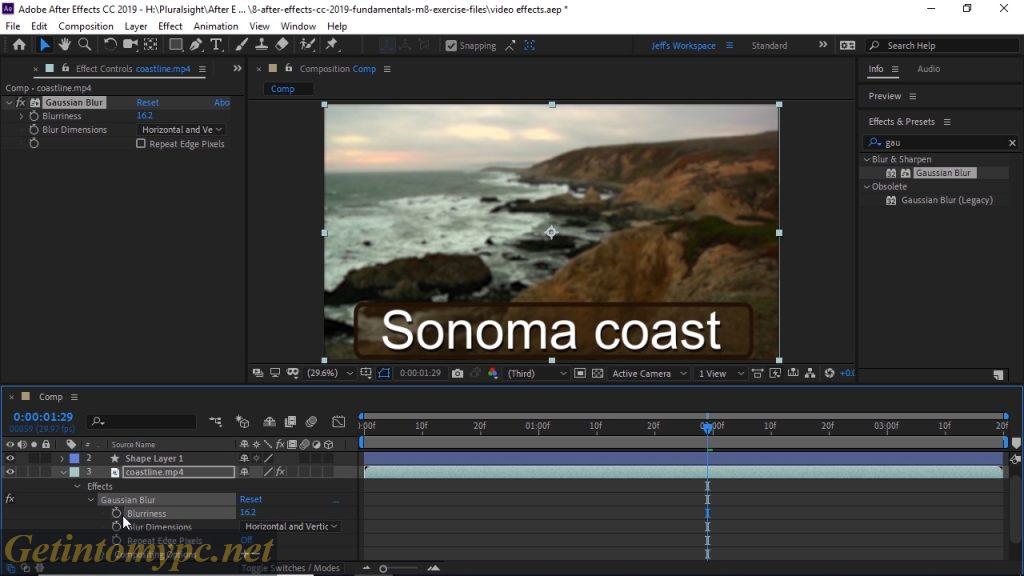Select the Rectangle shape tool
This screenshot has height=576, width=1024.
coord(176,44)
